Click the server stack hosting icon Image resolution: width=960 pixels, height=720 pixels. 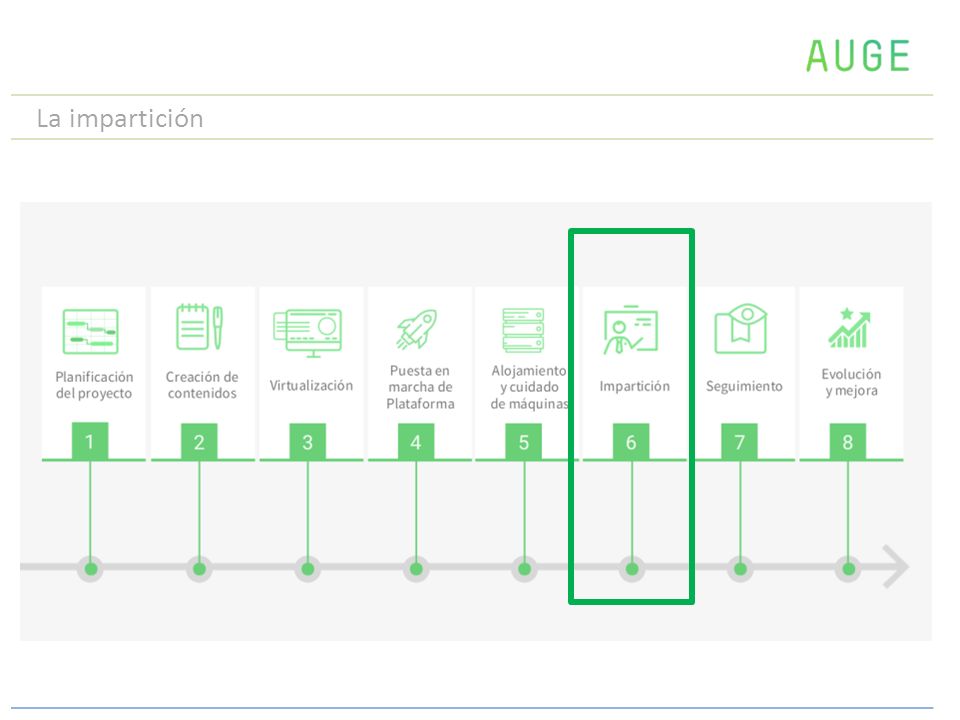click(x=523, y=330)
